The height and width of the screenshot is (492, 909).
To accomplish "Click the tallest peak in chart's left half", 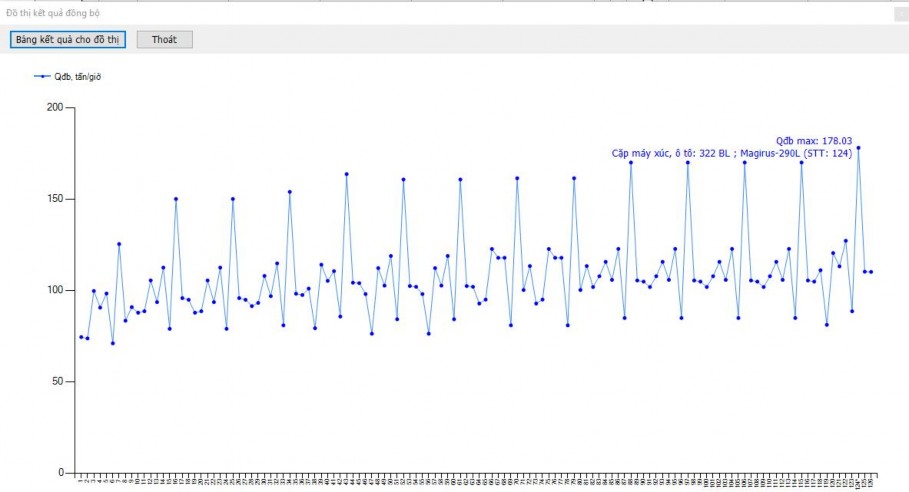I will click(346, 174).
